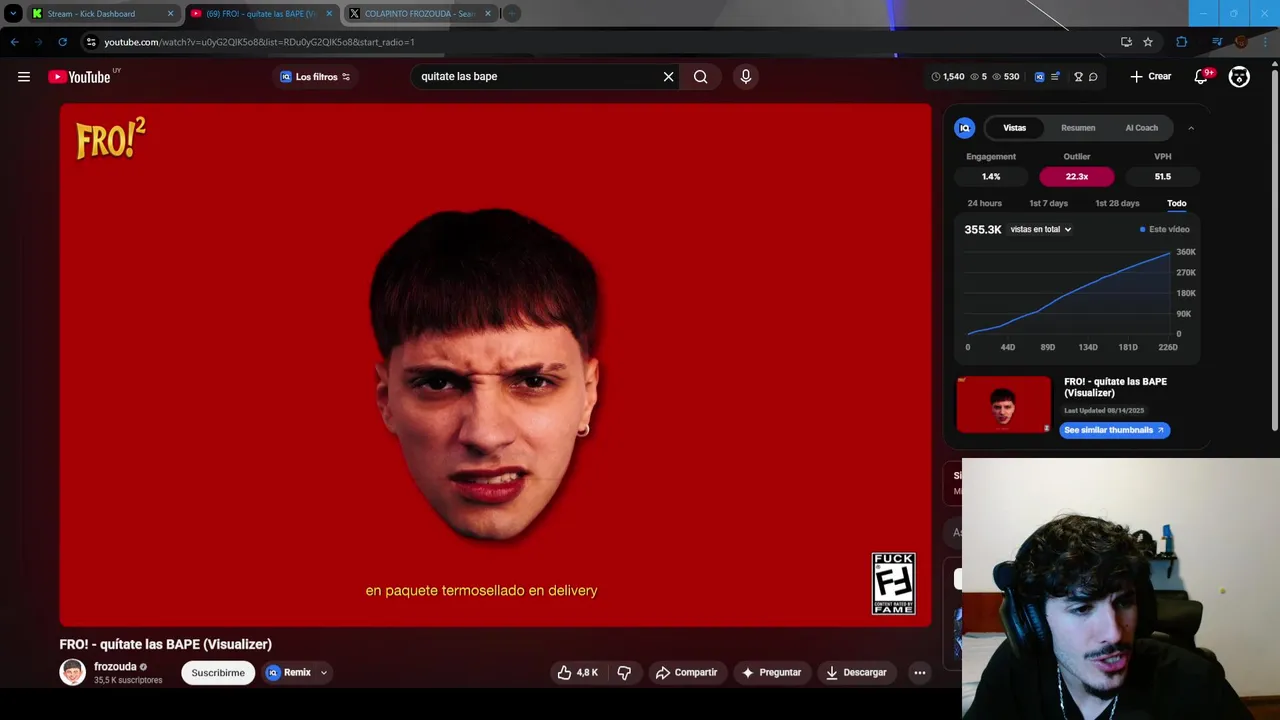Open notifications bell with 9+ badge
The height and width of the screenshot is (720, 1280).
(1202, 77)
